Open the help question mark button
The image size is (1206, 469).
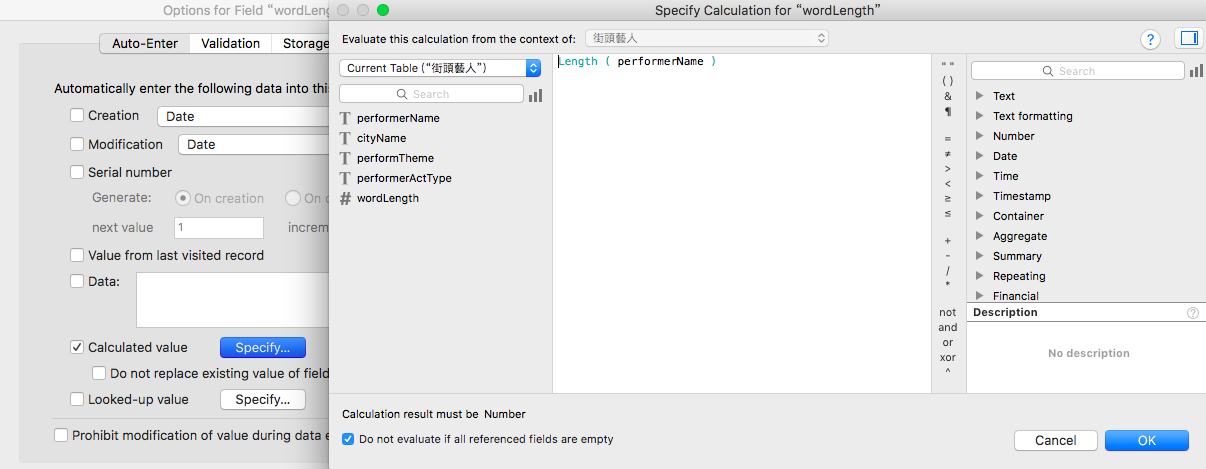click(x=1150, y=39)
